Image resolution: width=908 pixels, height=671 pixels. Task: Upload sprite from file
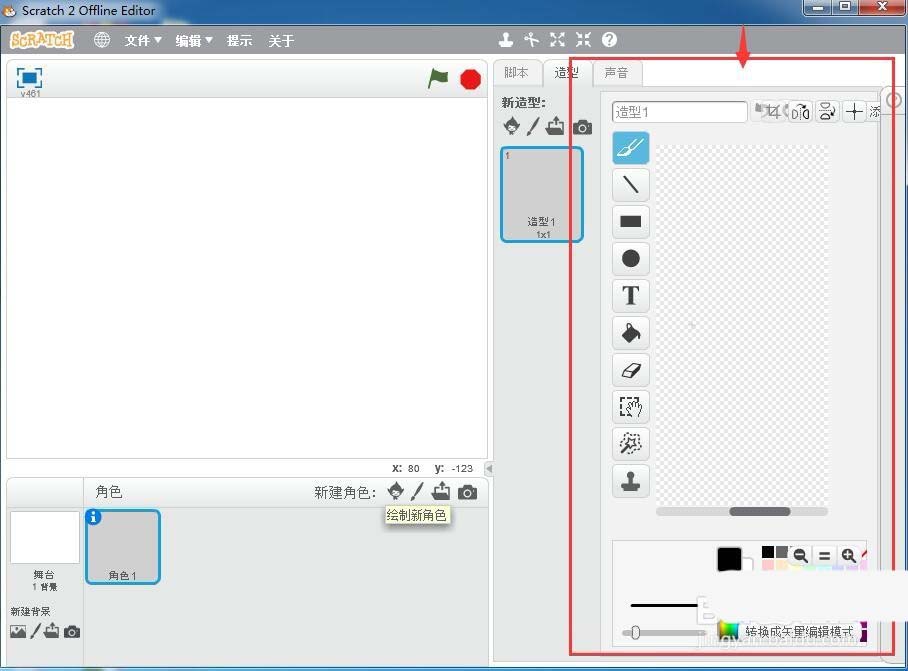(441, 491)
